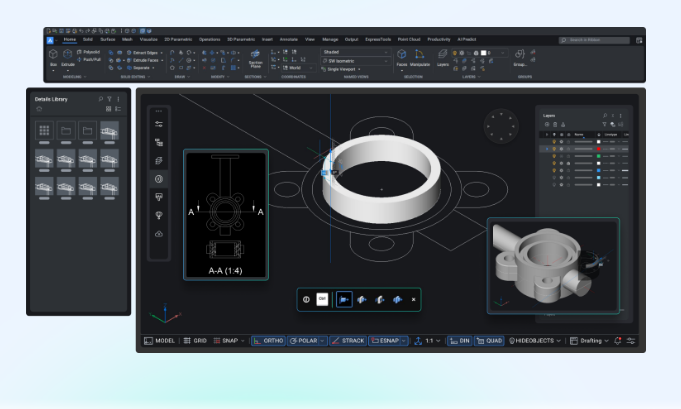Image resolution: width=681 pixels, height=409 pixels.
Task: Toggle visibility bulb of red layer
Action: (554, 149)
